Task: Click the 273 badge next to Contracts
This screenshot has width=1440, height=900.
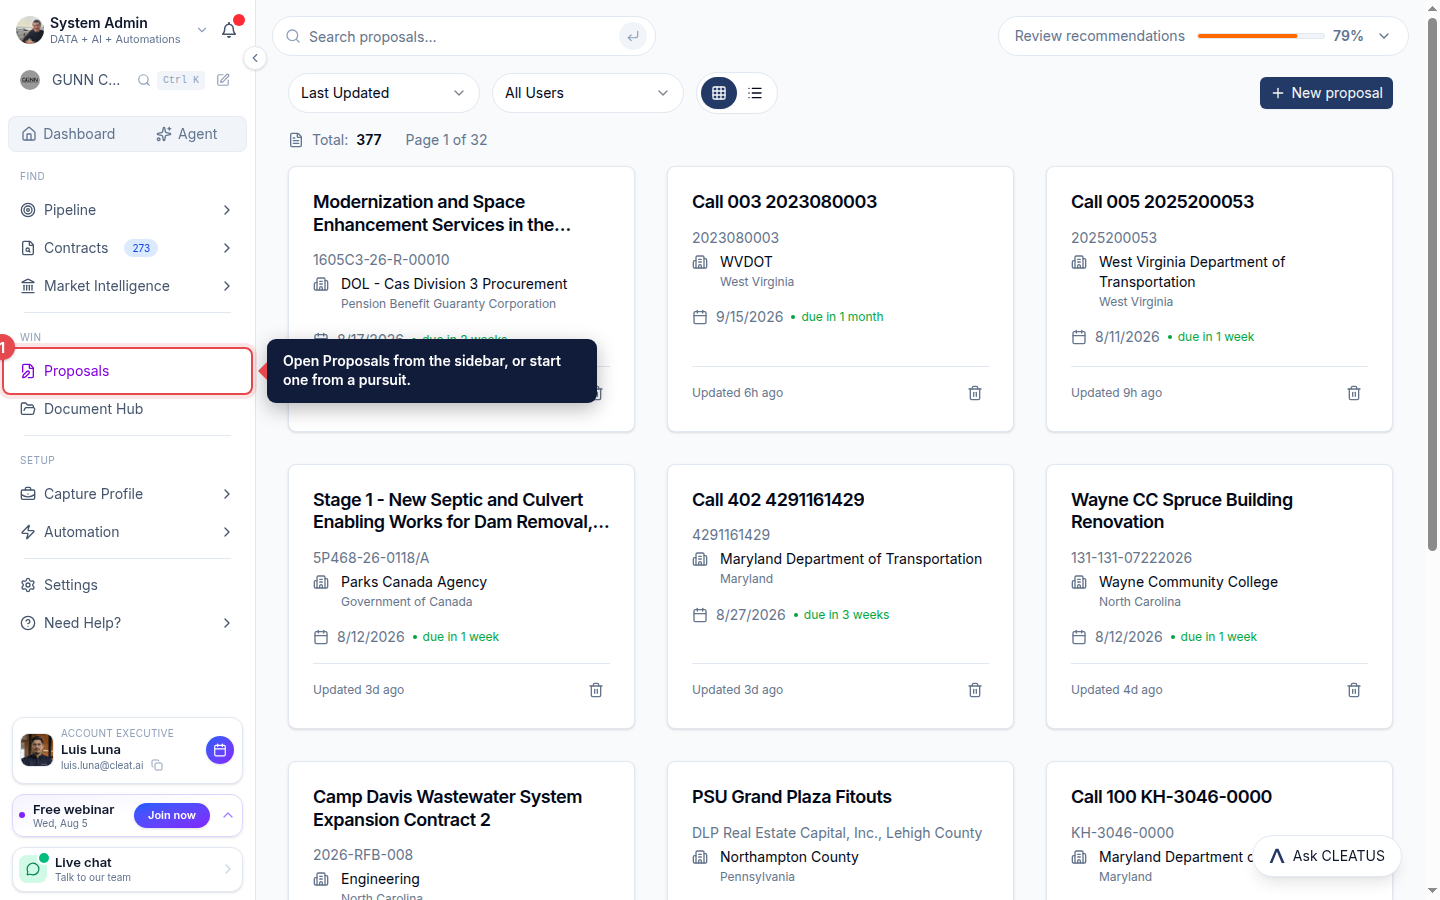Action: click(141, 248)
